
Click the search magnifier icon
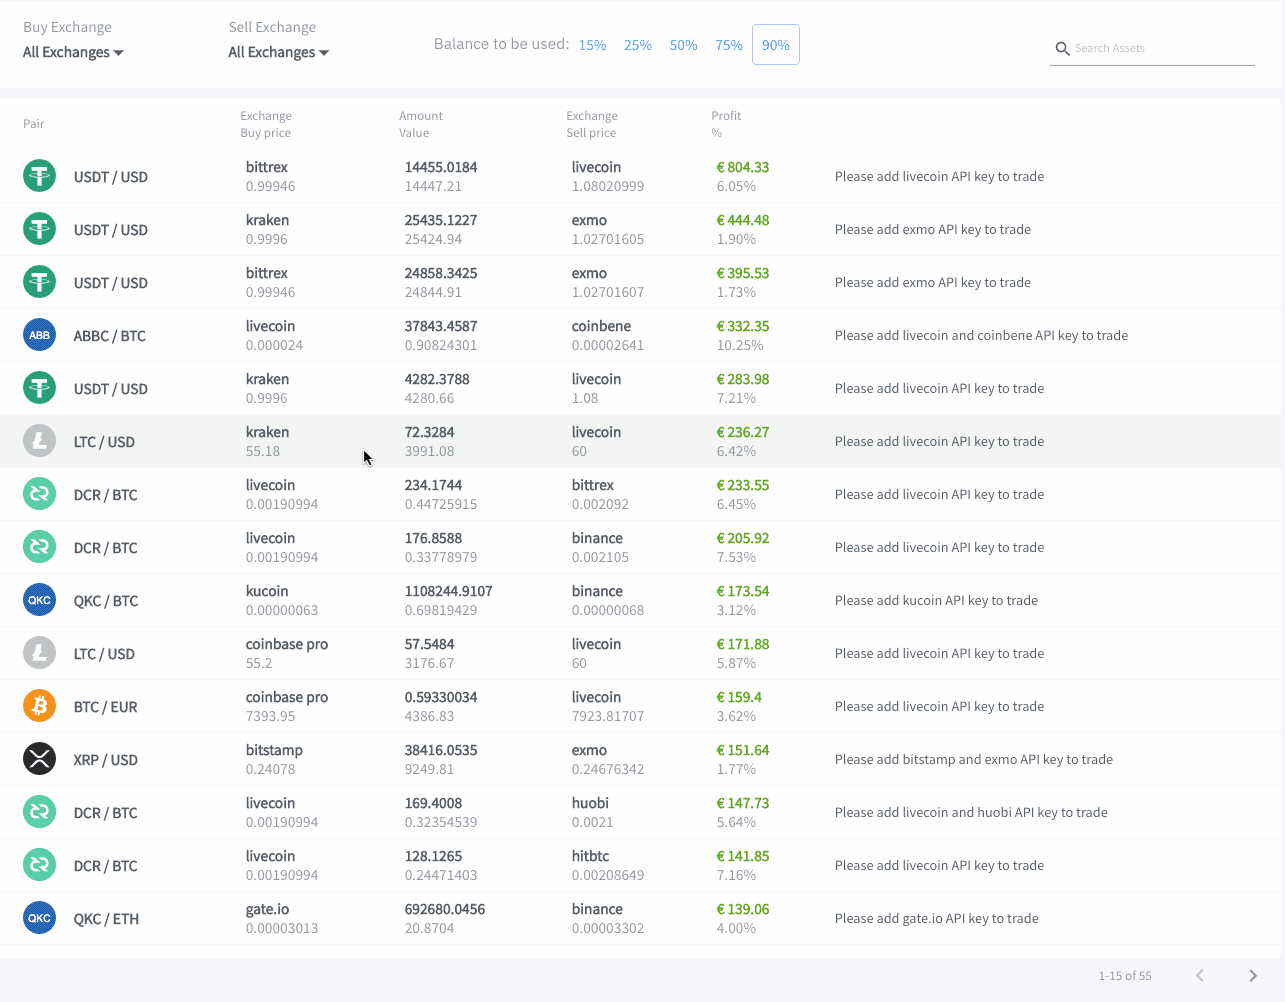click(x=1062, y=48)
